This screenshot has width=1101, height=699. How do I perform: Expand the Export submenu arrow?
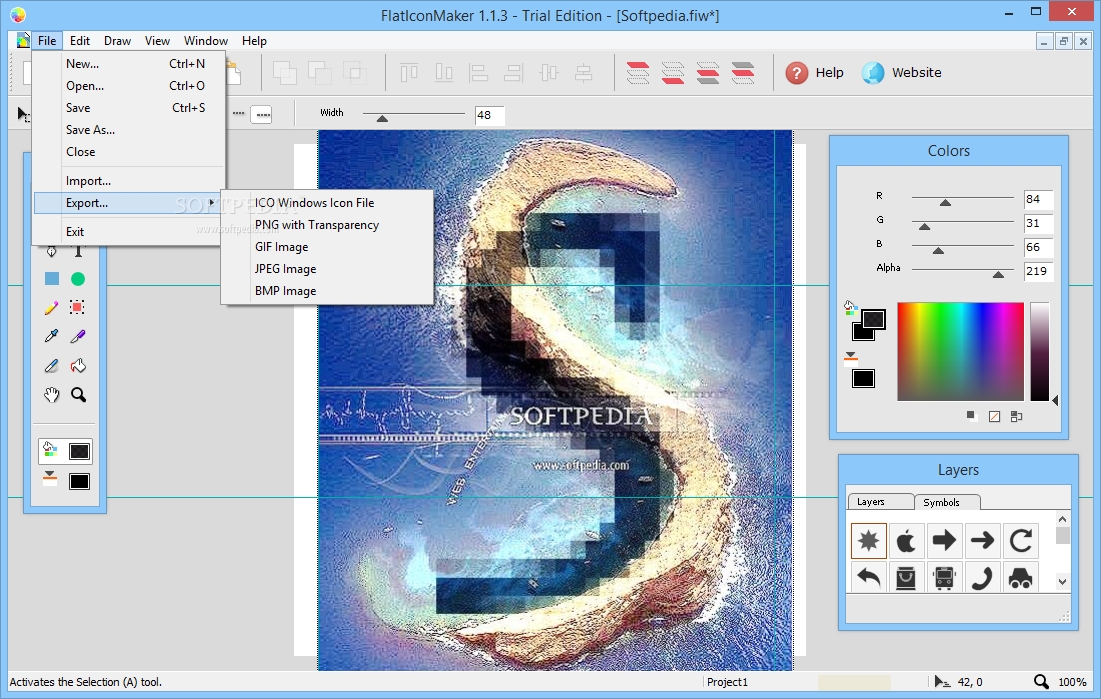[x=211, y=202]
